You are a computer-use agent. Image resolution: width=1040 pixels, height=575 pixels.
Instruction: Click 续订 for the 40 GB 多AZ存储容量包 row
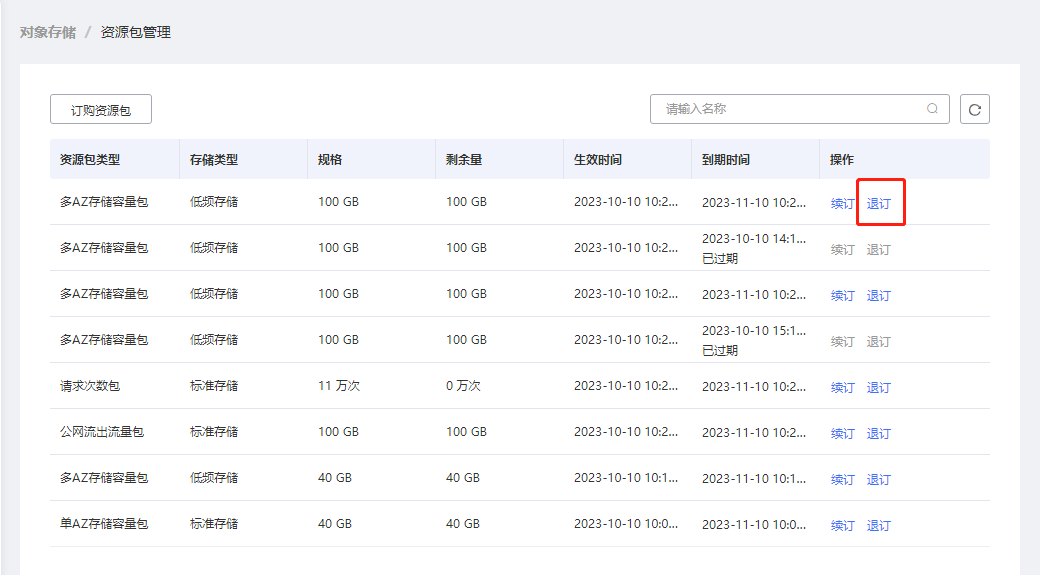(843, 479)
